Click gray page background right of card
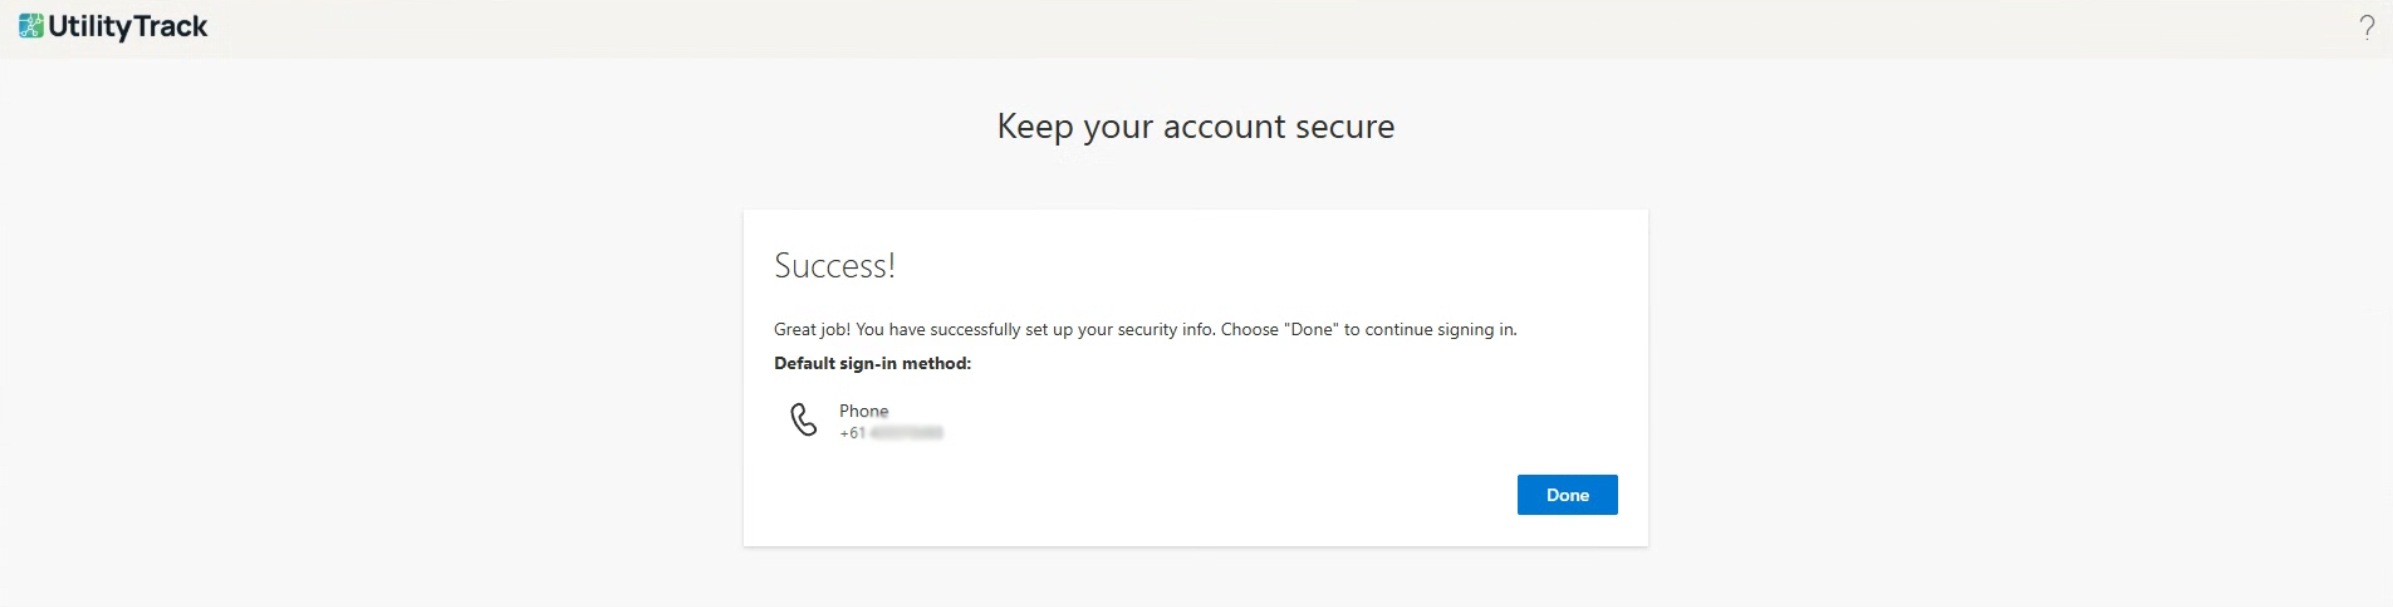The width and height of the screenshot is (2393, 607). 2020,380
